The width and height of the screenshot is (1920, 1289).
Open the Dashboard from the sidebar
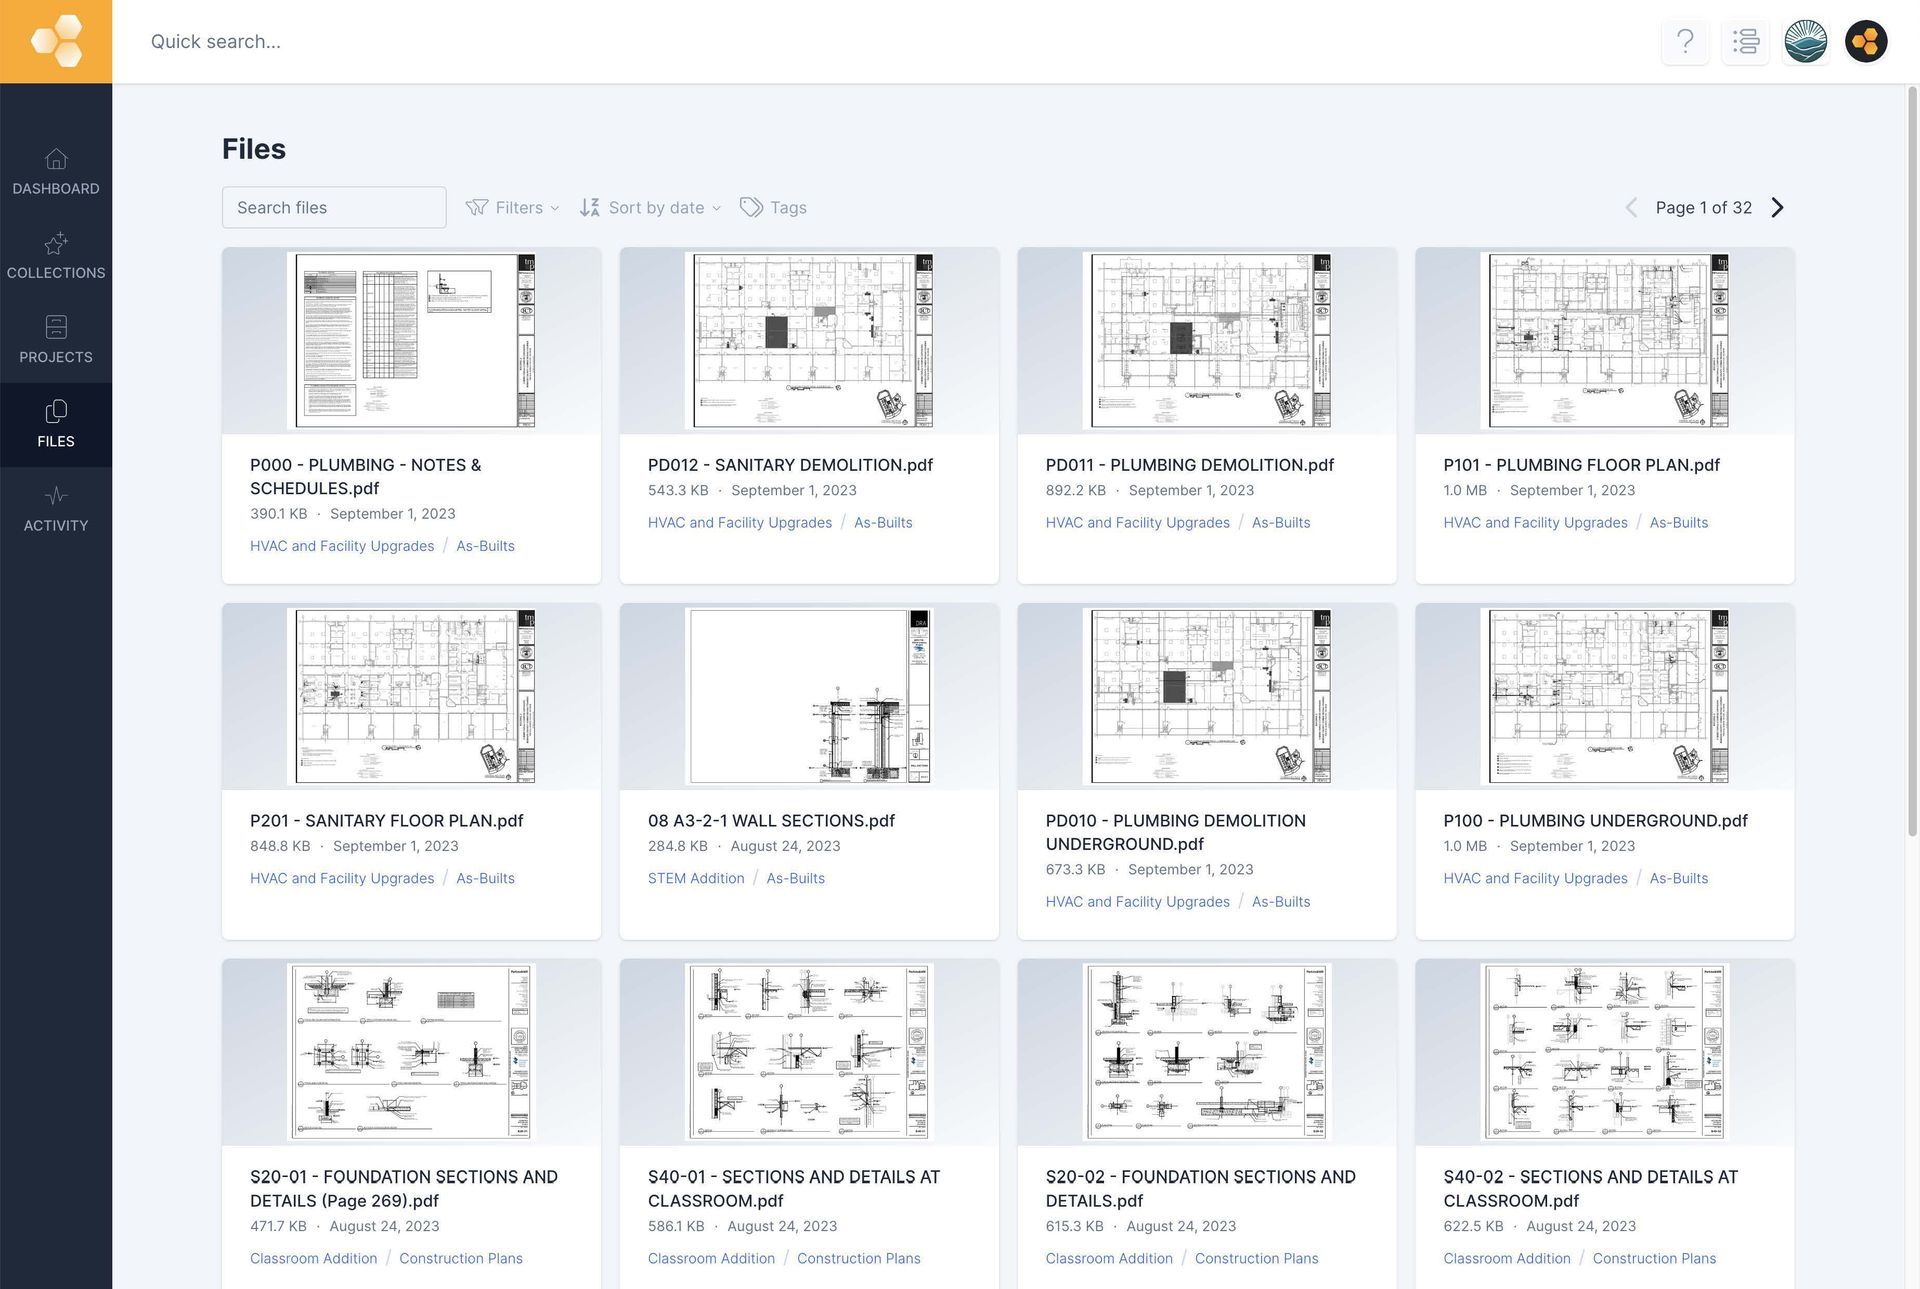(x=56, y=171)
